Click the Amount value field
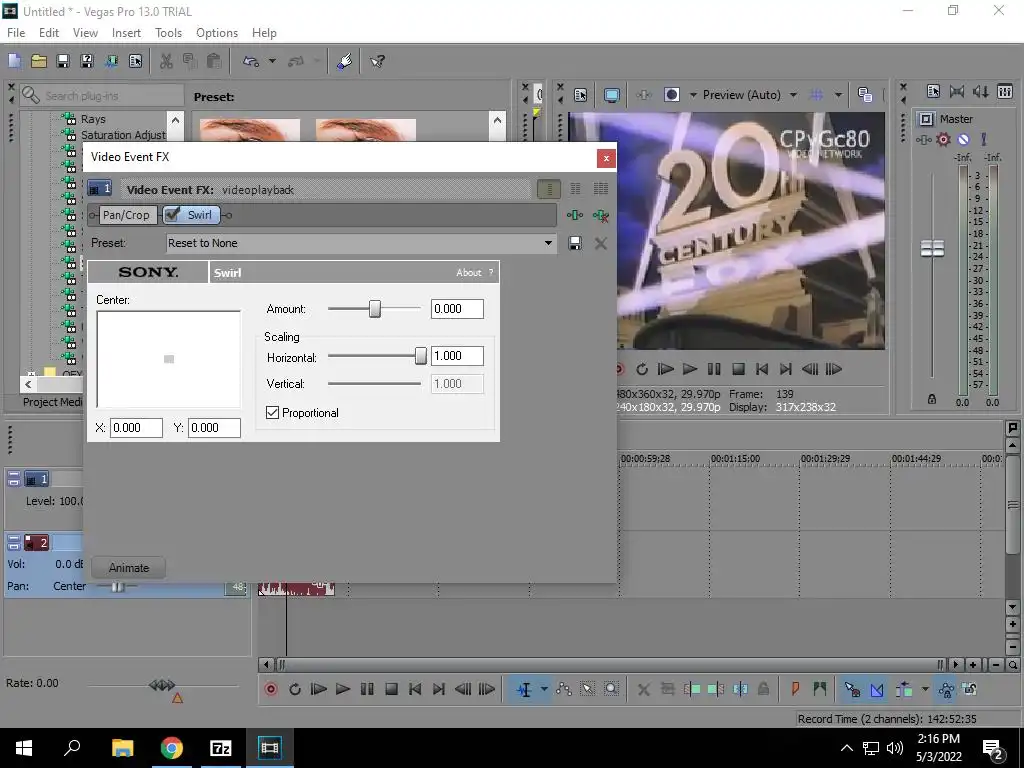Image resolution: width=1024 pixels, height=768 pixels. click(x=457, y=309)
